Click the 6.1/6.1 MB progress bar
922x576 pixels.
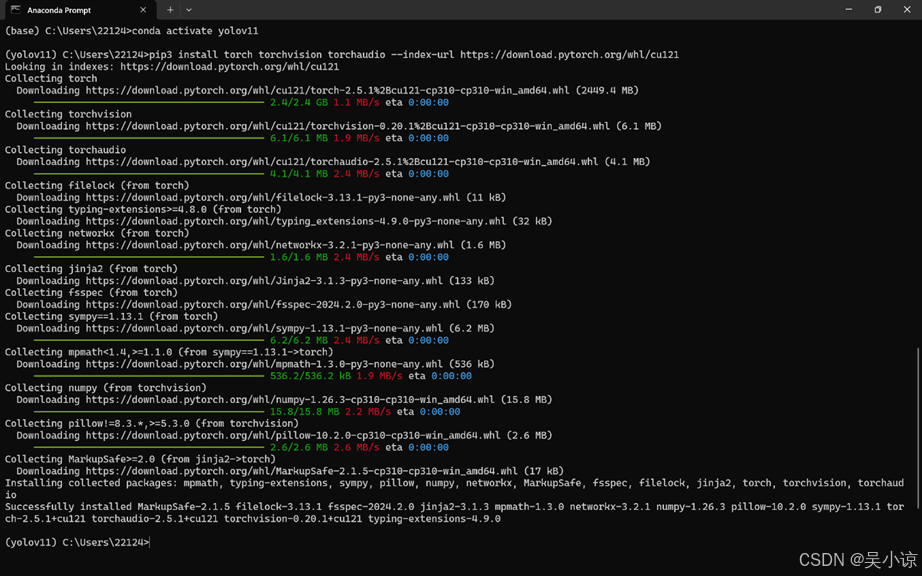149,138
